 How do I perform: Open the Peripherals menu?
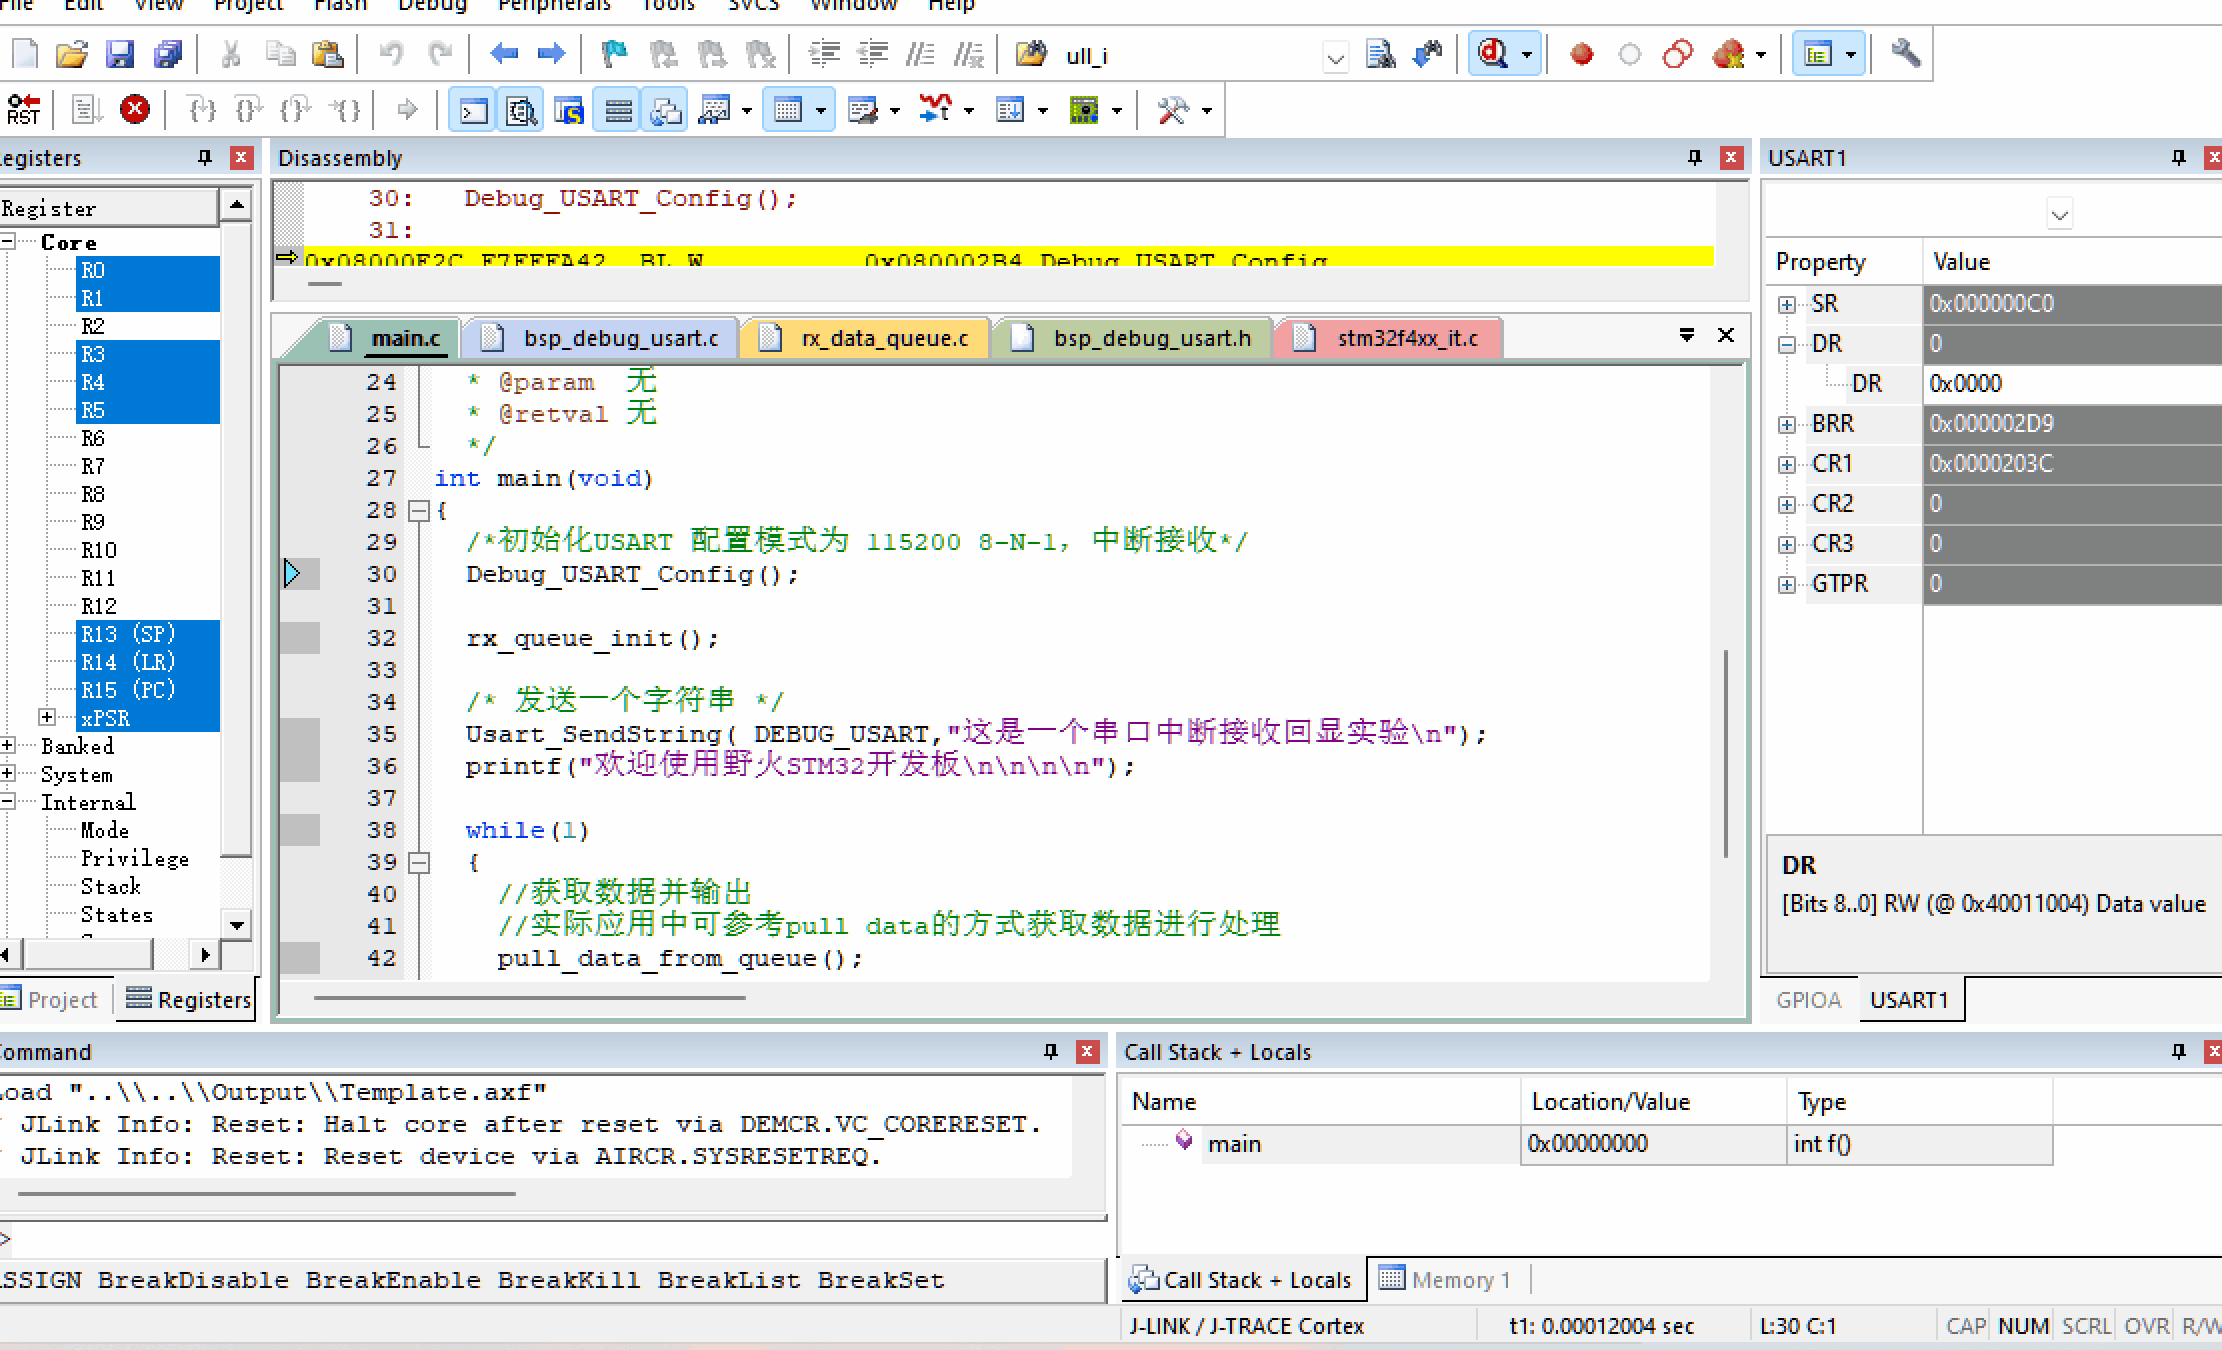click(x=554, y=5)
